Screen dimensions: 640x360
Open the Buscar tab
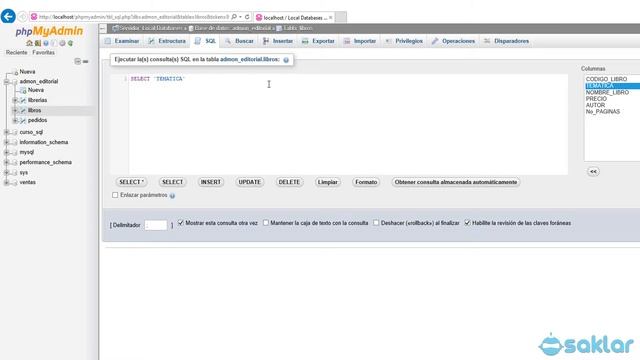239,41
